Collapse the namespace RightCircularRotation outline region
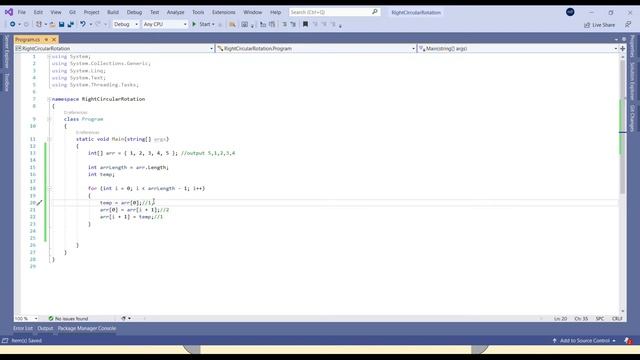Viewport: 640px width, 360px height. point(49,99)
